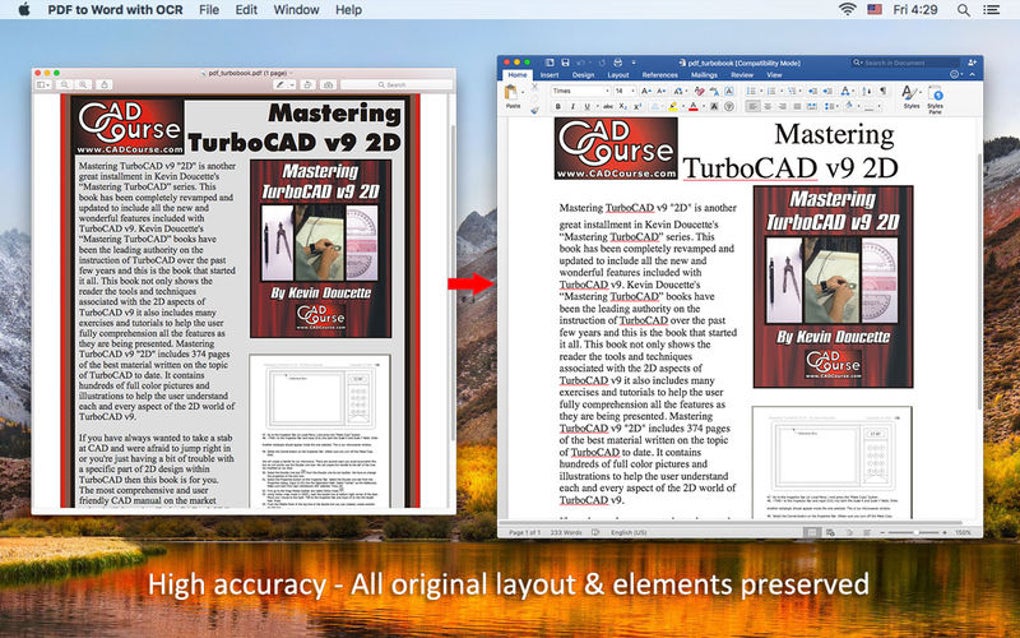Viewport: 1020px width, 638px height.
Task: Click Search field in Preview window
Action: pos(396,85)
